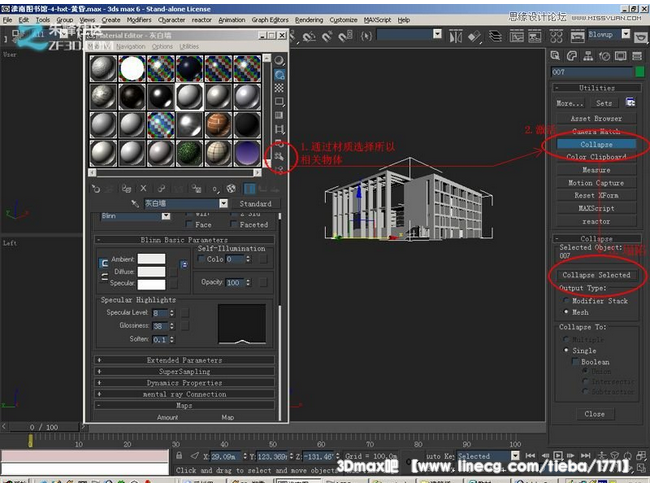Click the Material Effects Channel icon
658x483 pixels.
(x=215, y=189)
